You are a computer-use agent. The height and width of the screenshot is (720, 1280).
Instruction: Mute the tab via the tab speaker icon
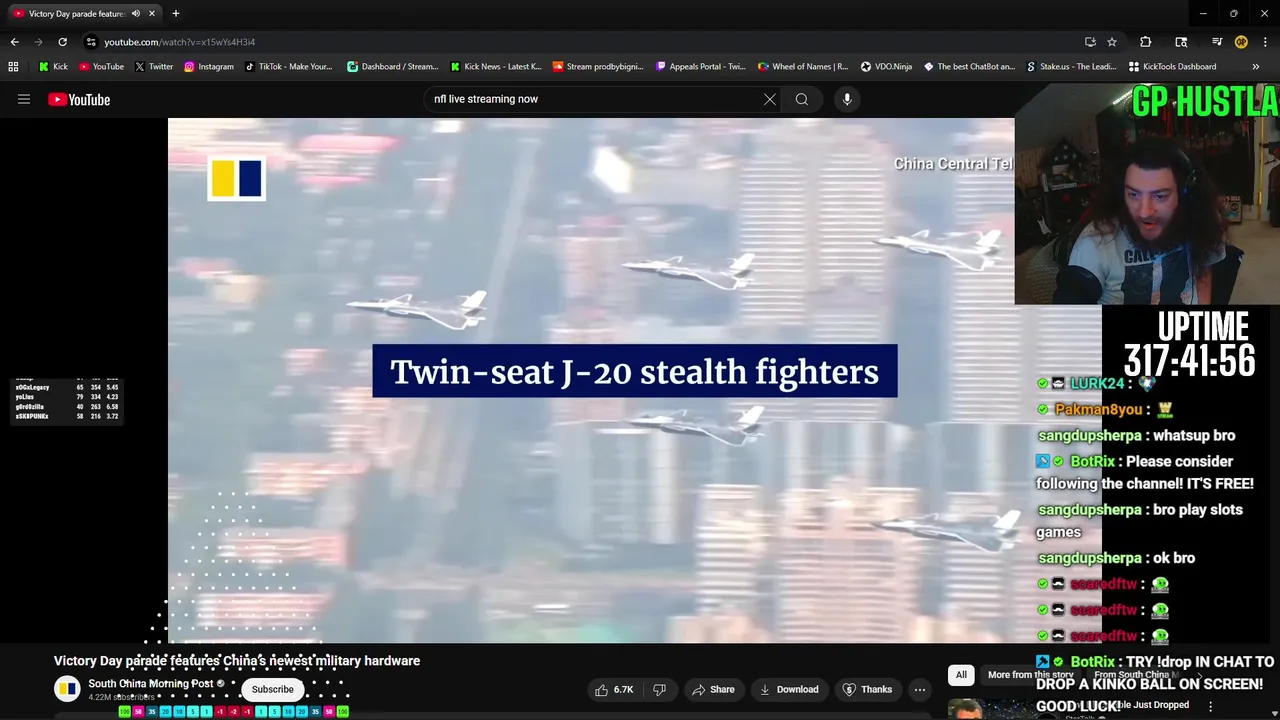[x=136, y=14]
